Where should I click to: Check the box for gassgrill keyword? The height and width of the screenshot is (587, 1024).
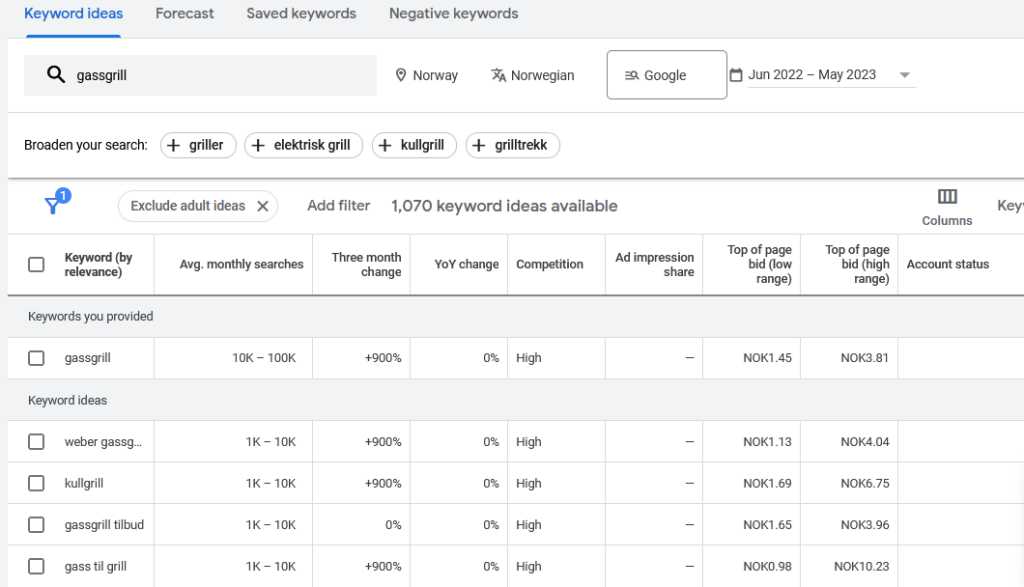pos(36,358)
